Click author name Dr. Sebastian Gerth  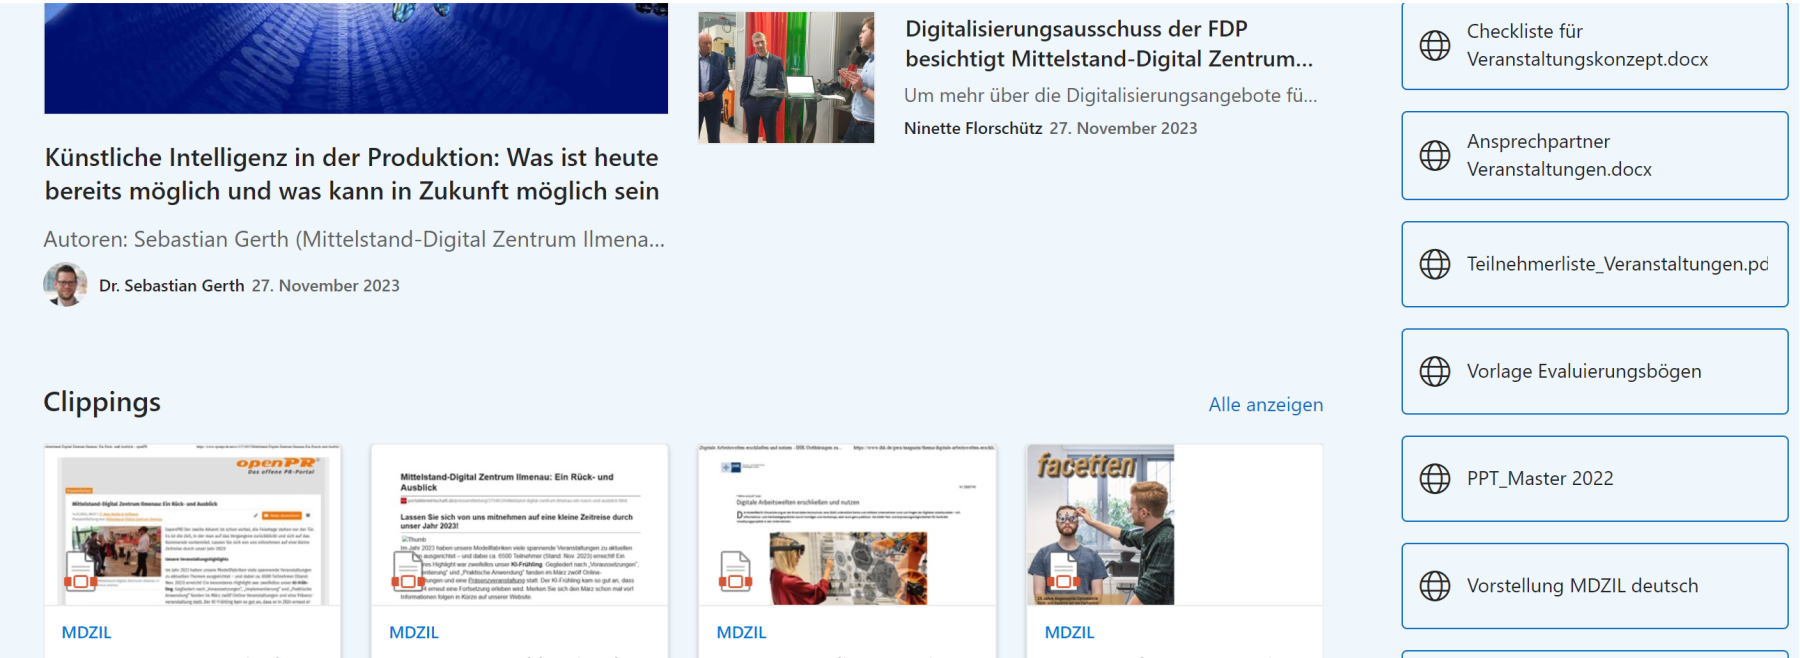tap(171, 286)
